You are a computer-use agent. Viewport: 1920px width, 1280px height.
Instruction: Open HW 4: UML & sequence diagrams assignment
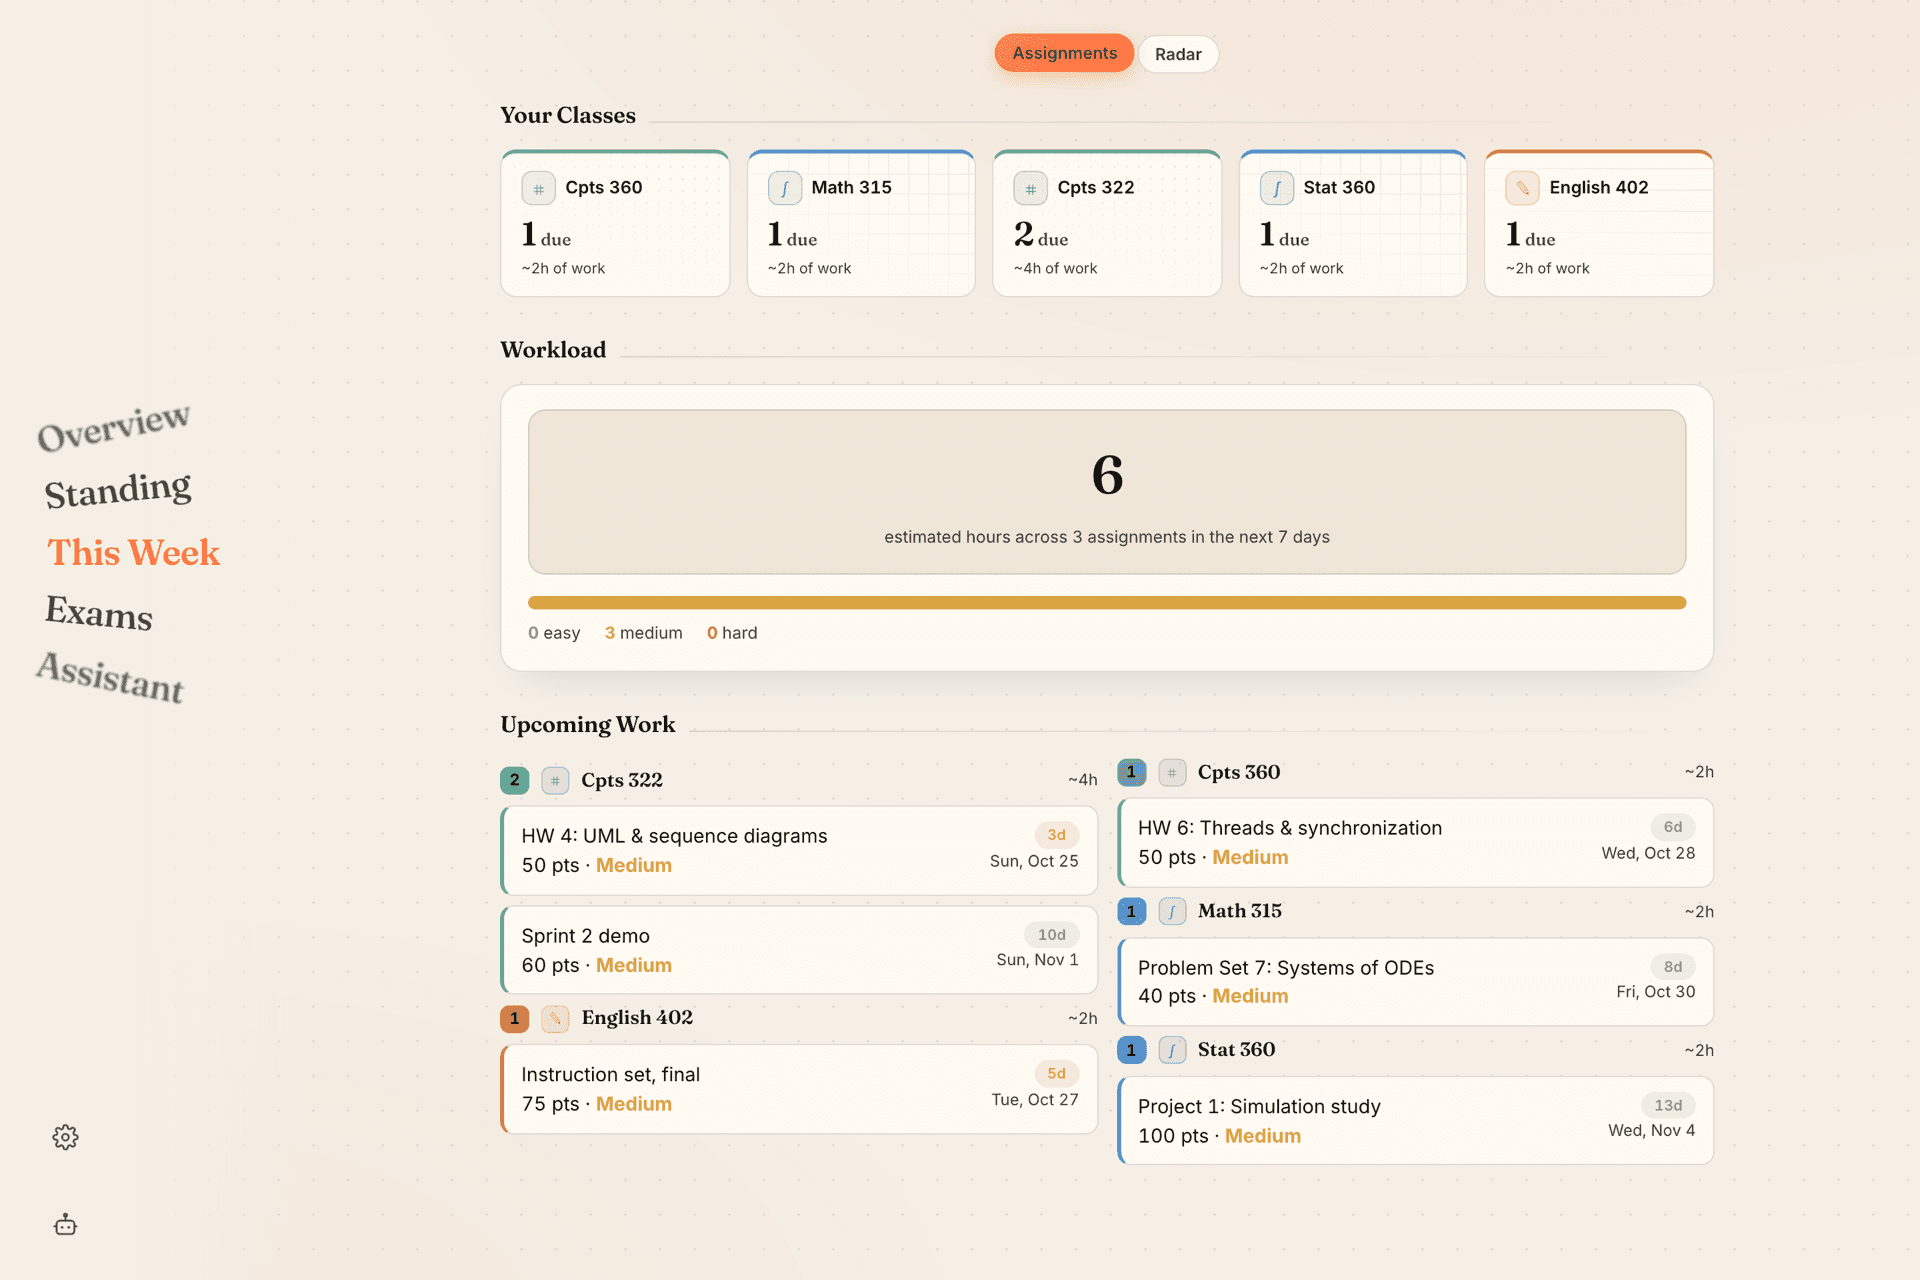(799, 851)
